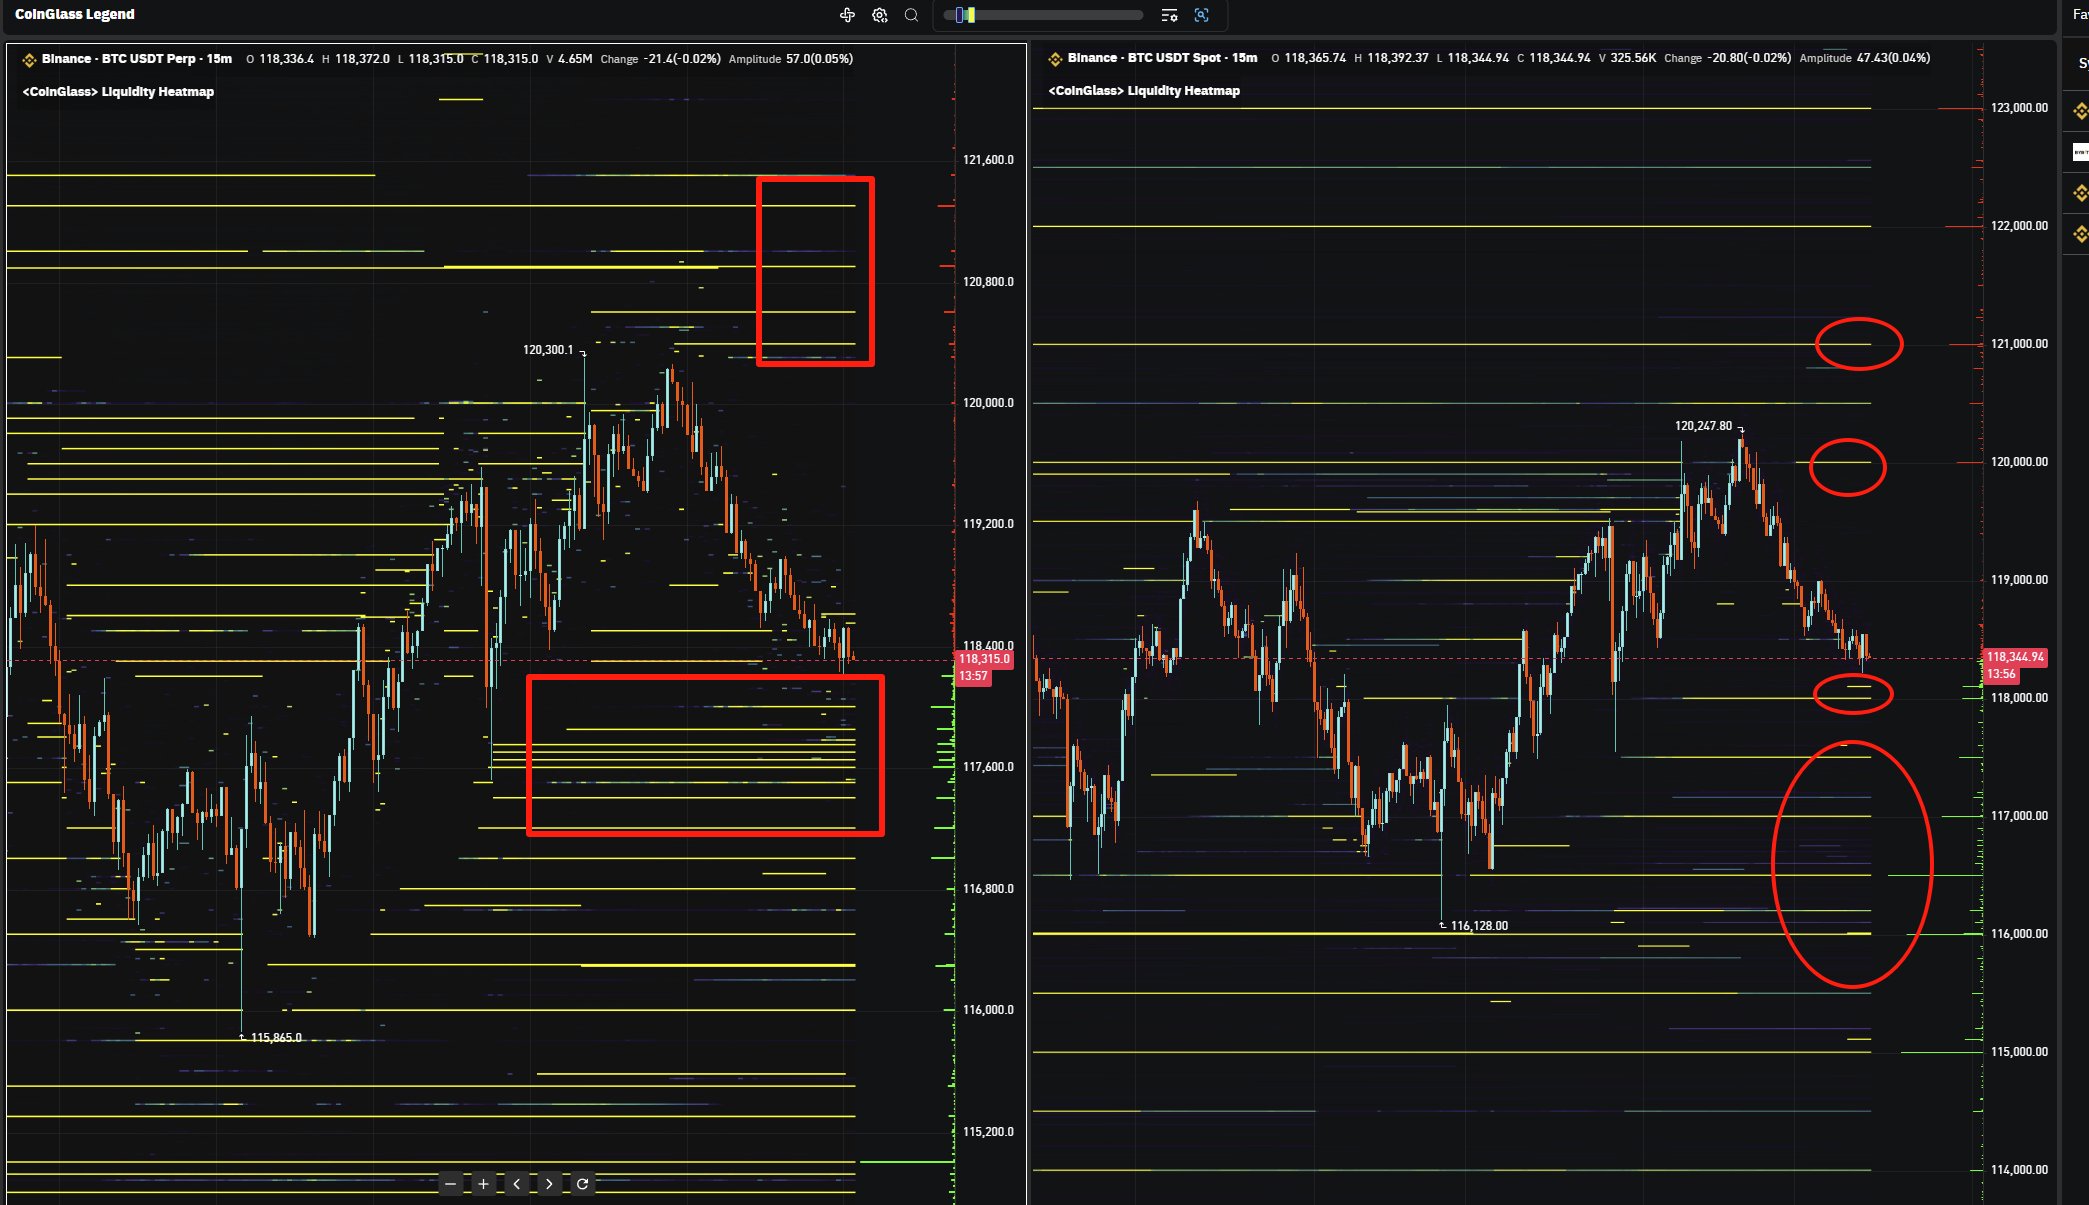The image size is (2089, 1205).
Task: Open the settings gear with code icon
Action: (879, 15)
